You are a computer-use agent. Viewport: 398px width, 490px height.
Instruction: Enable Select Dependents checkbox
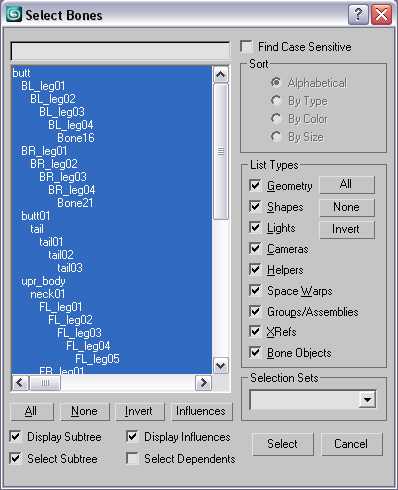tap(132, 458)
